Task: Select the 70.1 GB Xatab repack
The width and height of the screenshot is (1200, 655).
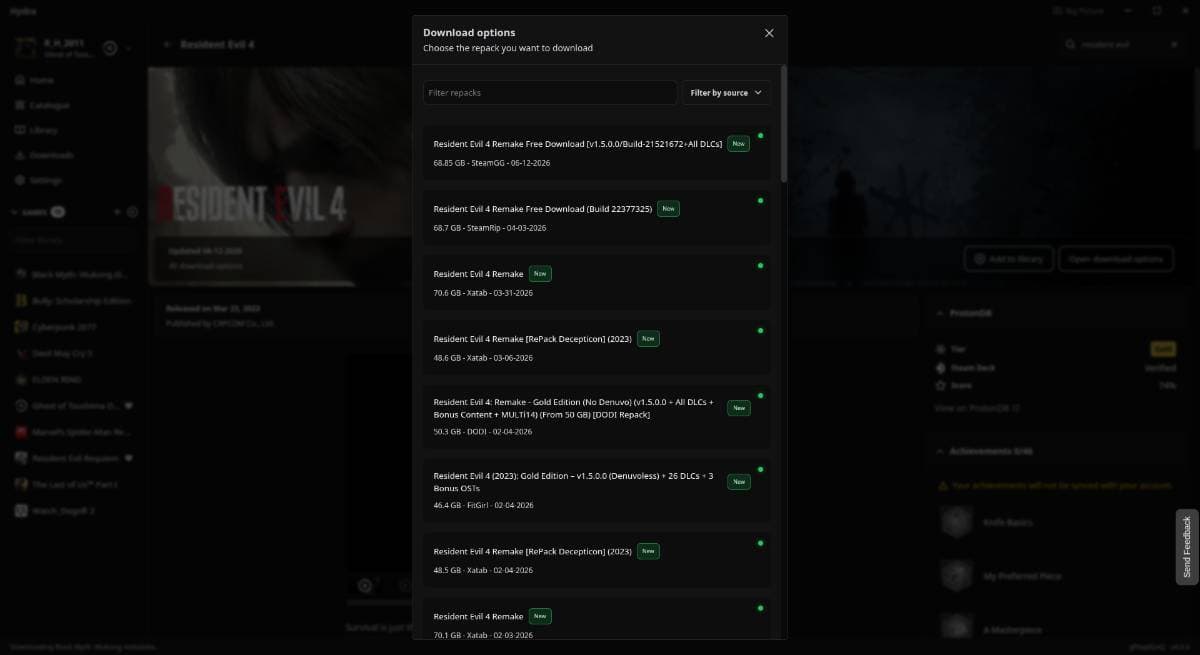Action: 596,619
